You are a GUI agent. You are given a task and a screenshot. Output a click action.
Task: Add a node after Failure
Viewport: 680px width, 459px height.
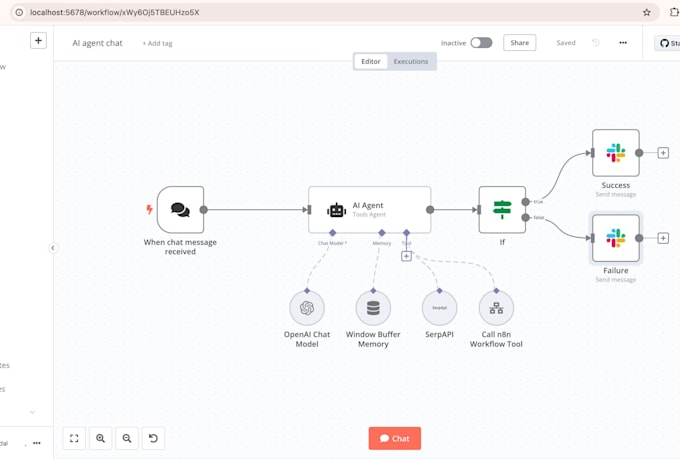663,238
